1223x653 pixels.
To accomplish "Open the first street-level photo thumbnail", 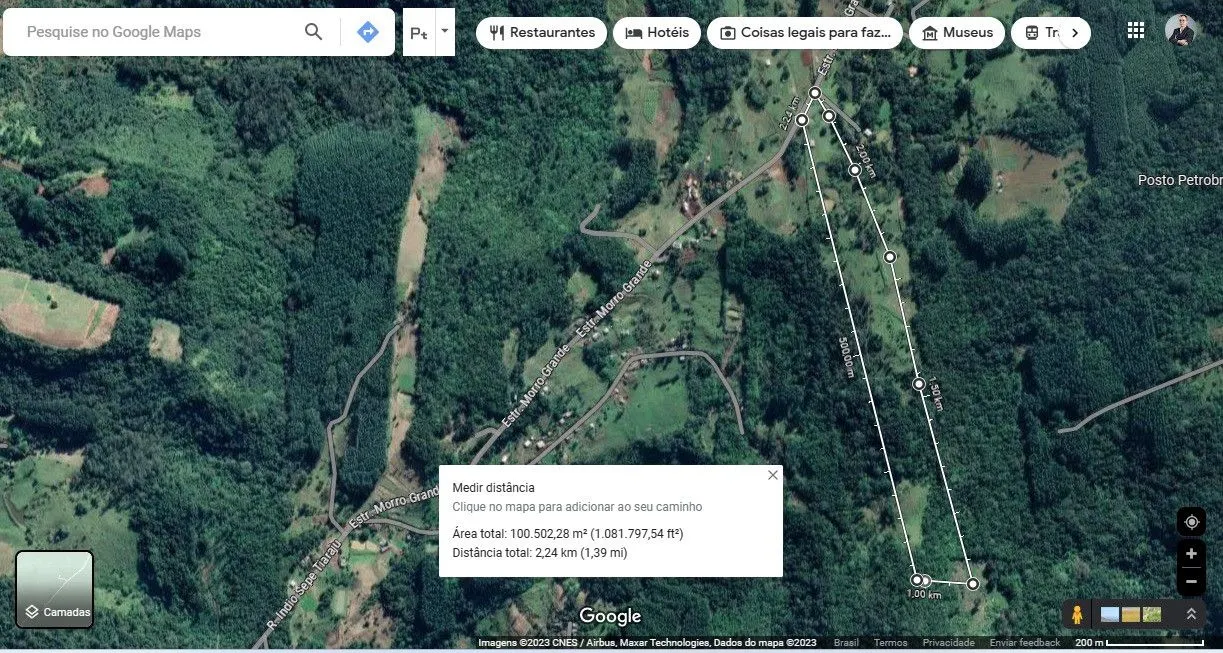I will tap(1110, 614).
